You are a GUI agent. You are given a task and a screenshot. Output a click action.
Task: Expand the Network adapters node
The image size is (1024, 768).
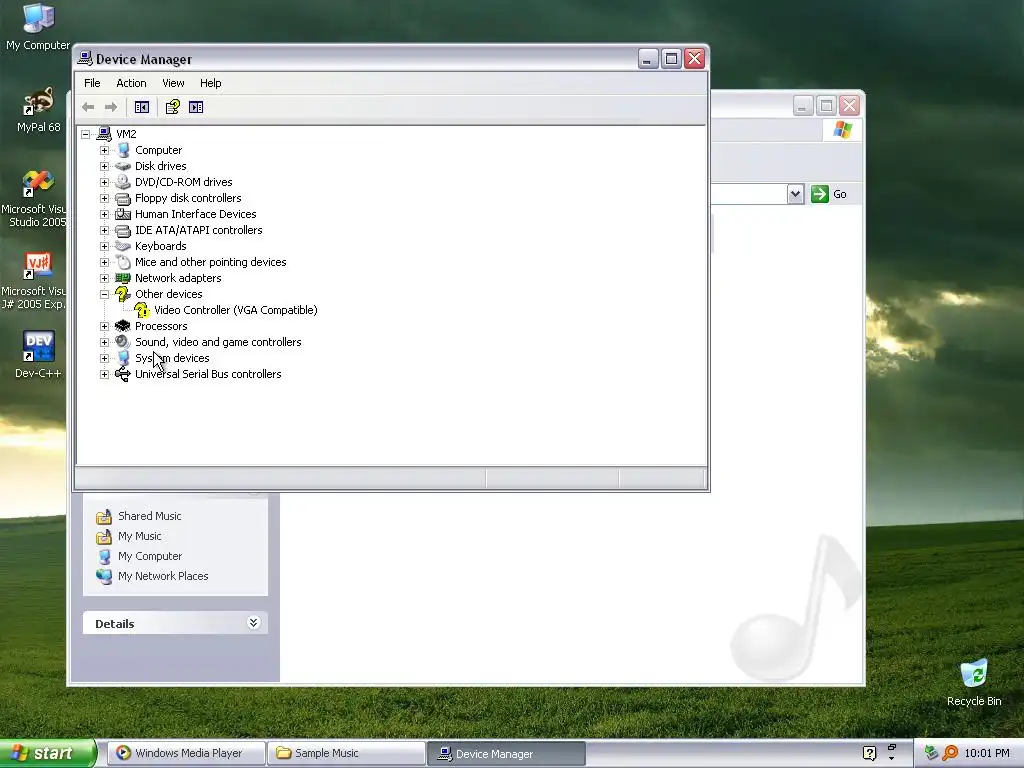(104, 278)
